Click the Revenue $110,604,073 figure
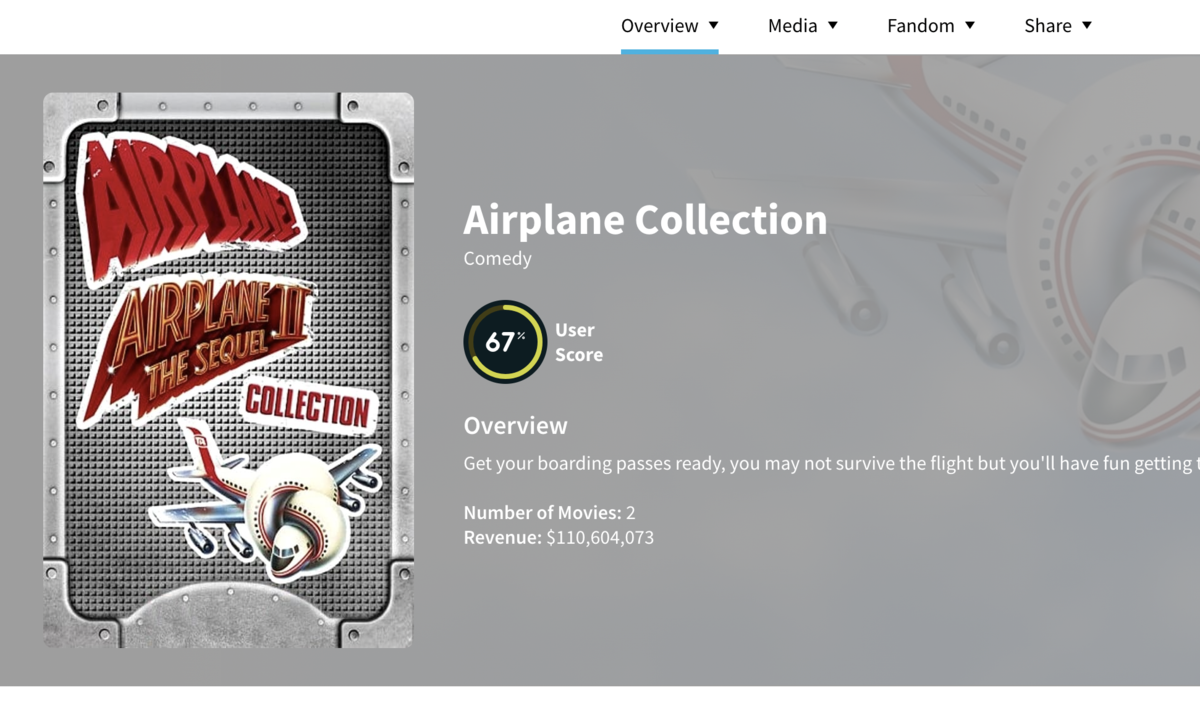This screenshot has height=711, width=1200. tap(559, 538)
